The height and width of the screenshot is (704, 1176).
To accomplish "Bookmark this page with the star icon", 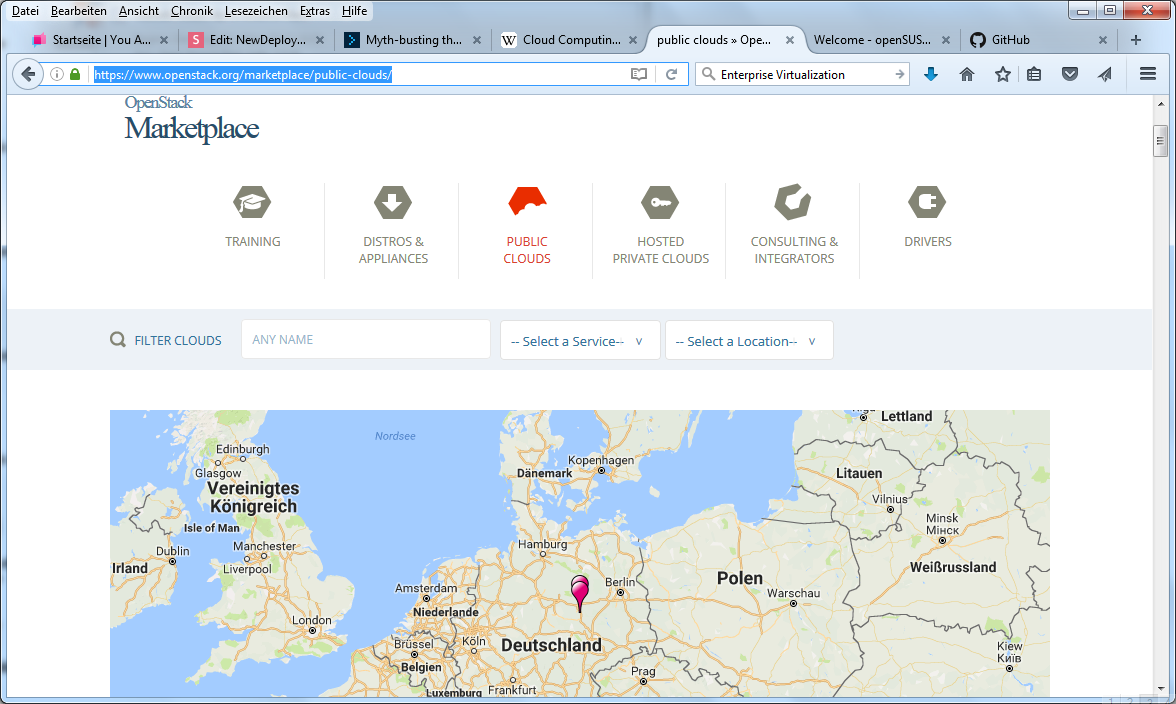I will (1003, 74).
